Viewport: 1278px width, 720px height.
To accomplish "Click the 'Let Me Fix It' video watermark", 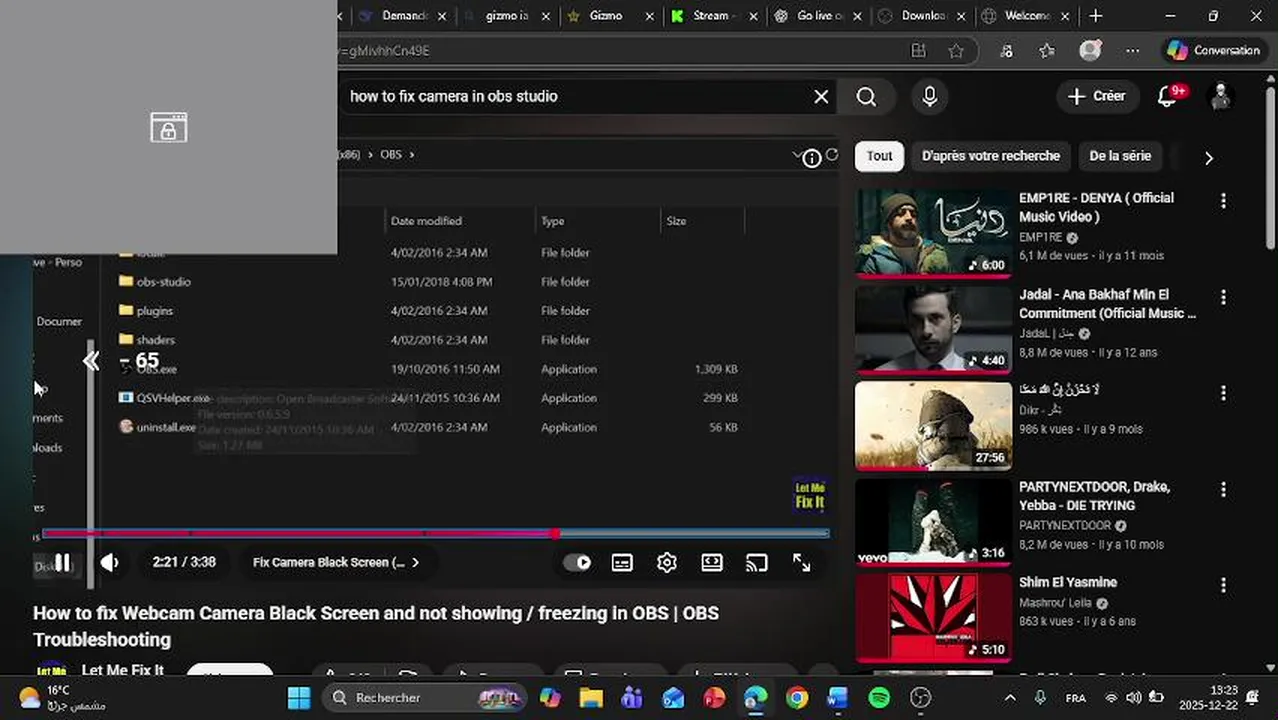I will (809, 495).
